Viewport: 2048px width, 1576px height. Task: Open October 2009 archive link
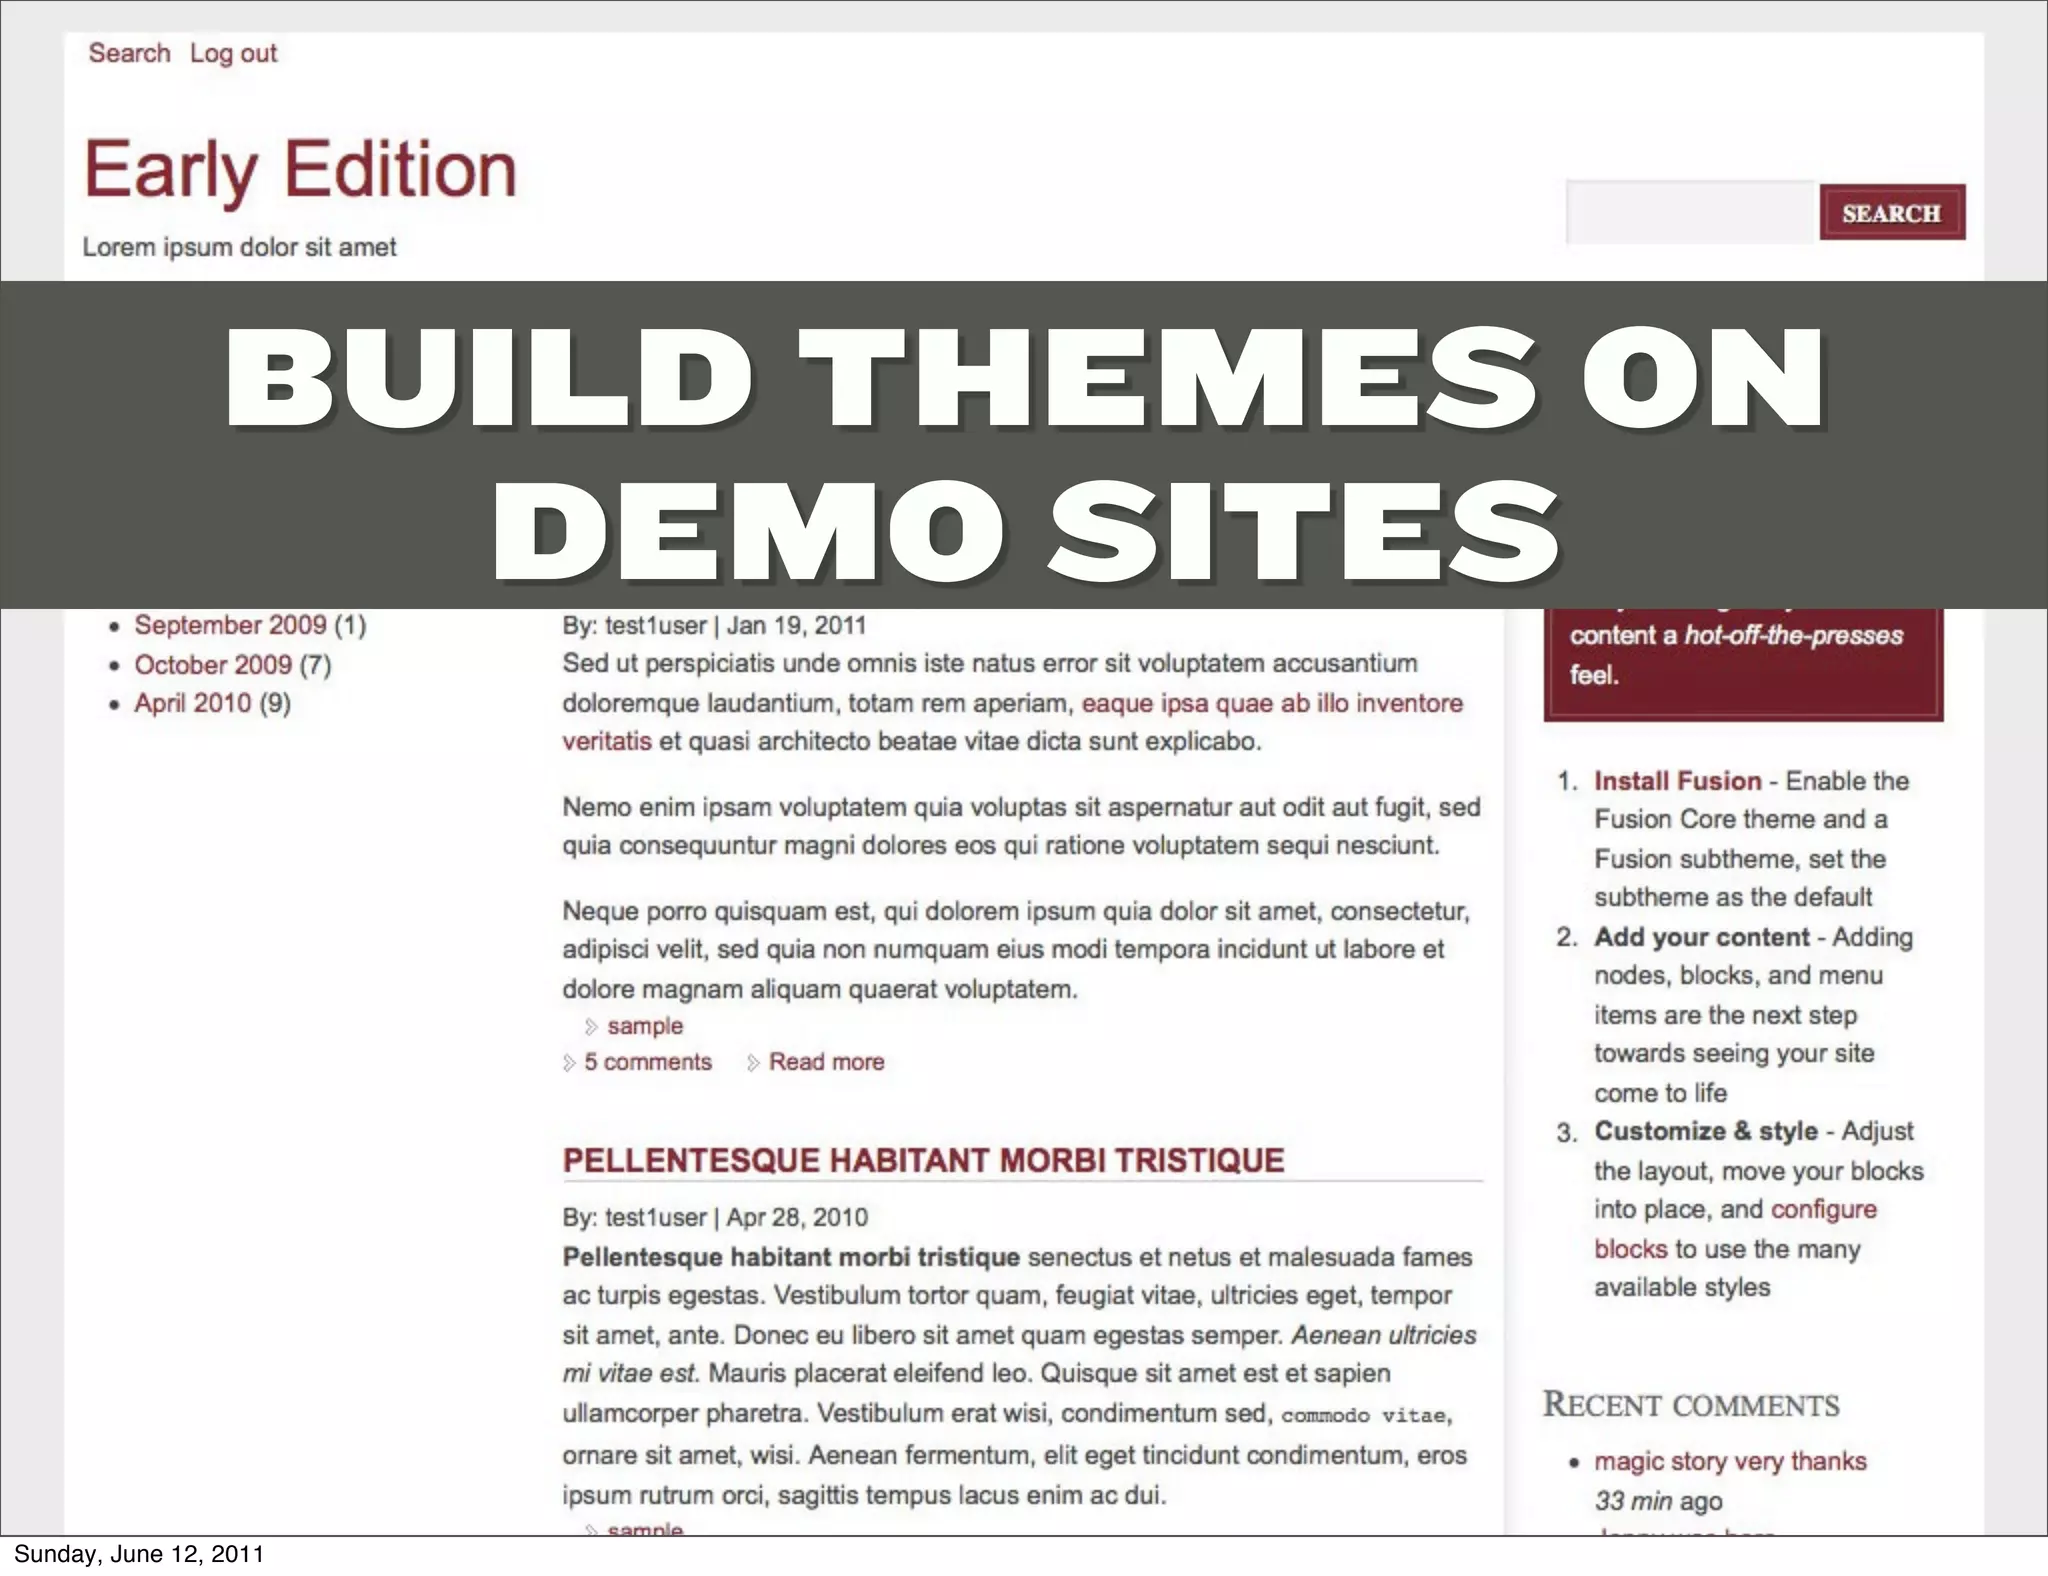(x=213, y=664)
